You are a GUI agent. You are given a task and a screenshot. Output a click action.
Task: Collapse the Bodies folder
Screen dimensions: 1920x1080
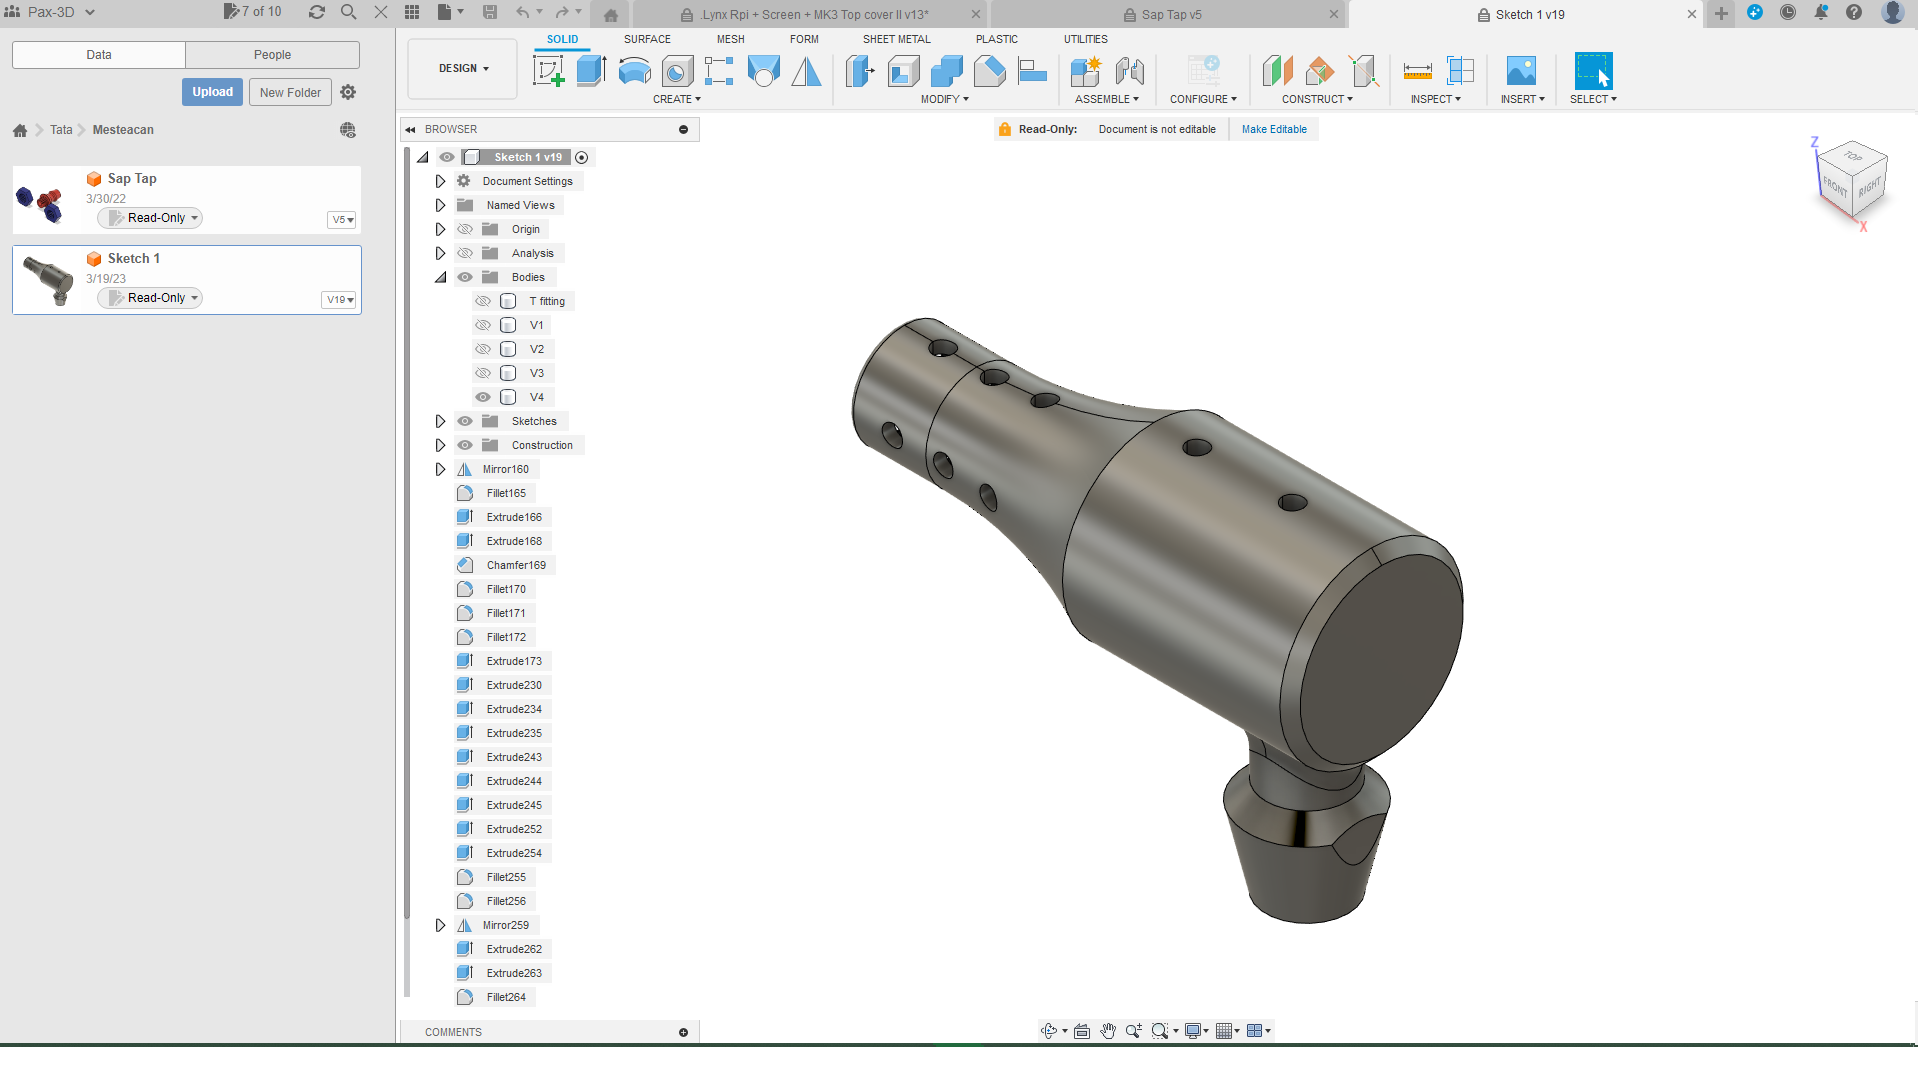441,277
